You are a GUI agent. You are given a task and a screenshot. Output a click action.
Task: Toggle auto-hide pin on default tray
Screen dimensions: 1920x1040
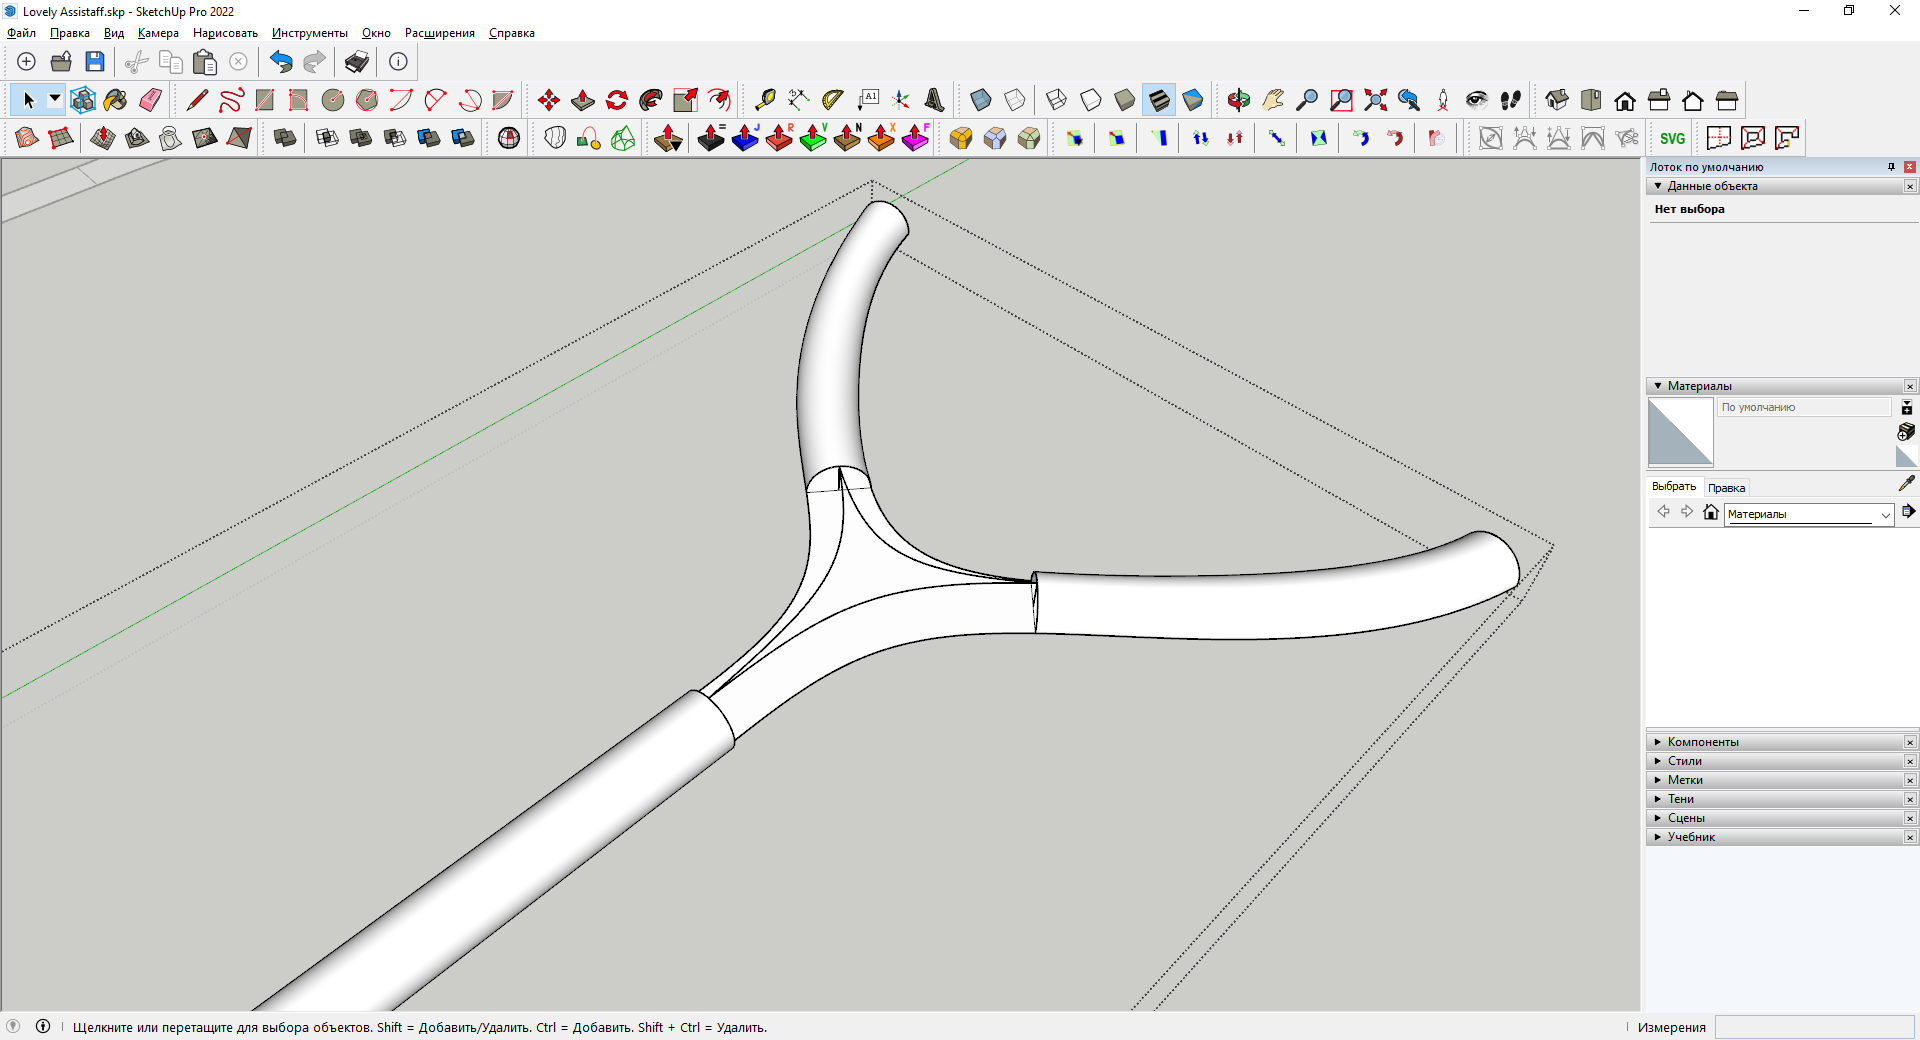pyautogui.click(x=1891, y=167)
